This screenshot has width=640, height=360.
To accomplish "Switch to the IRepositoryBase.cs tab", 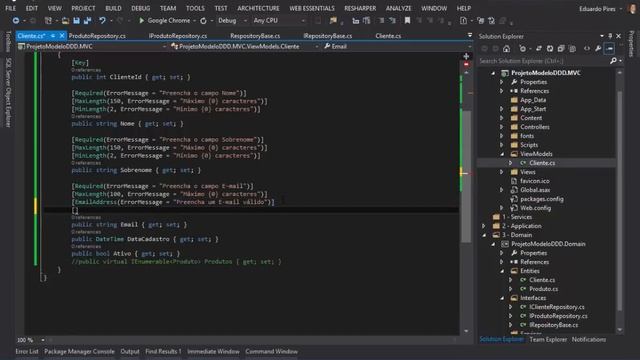I will pyautogui.click(x=328, y=36).
